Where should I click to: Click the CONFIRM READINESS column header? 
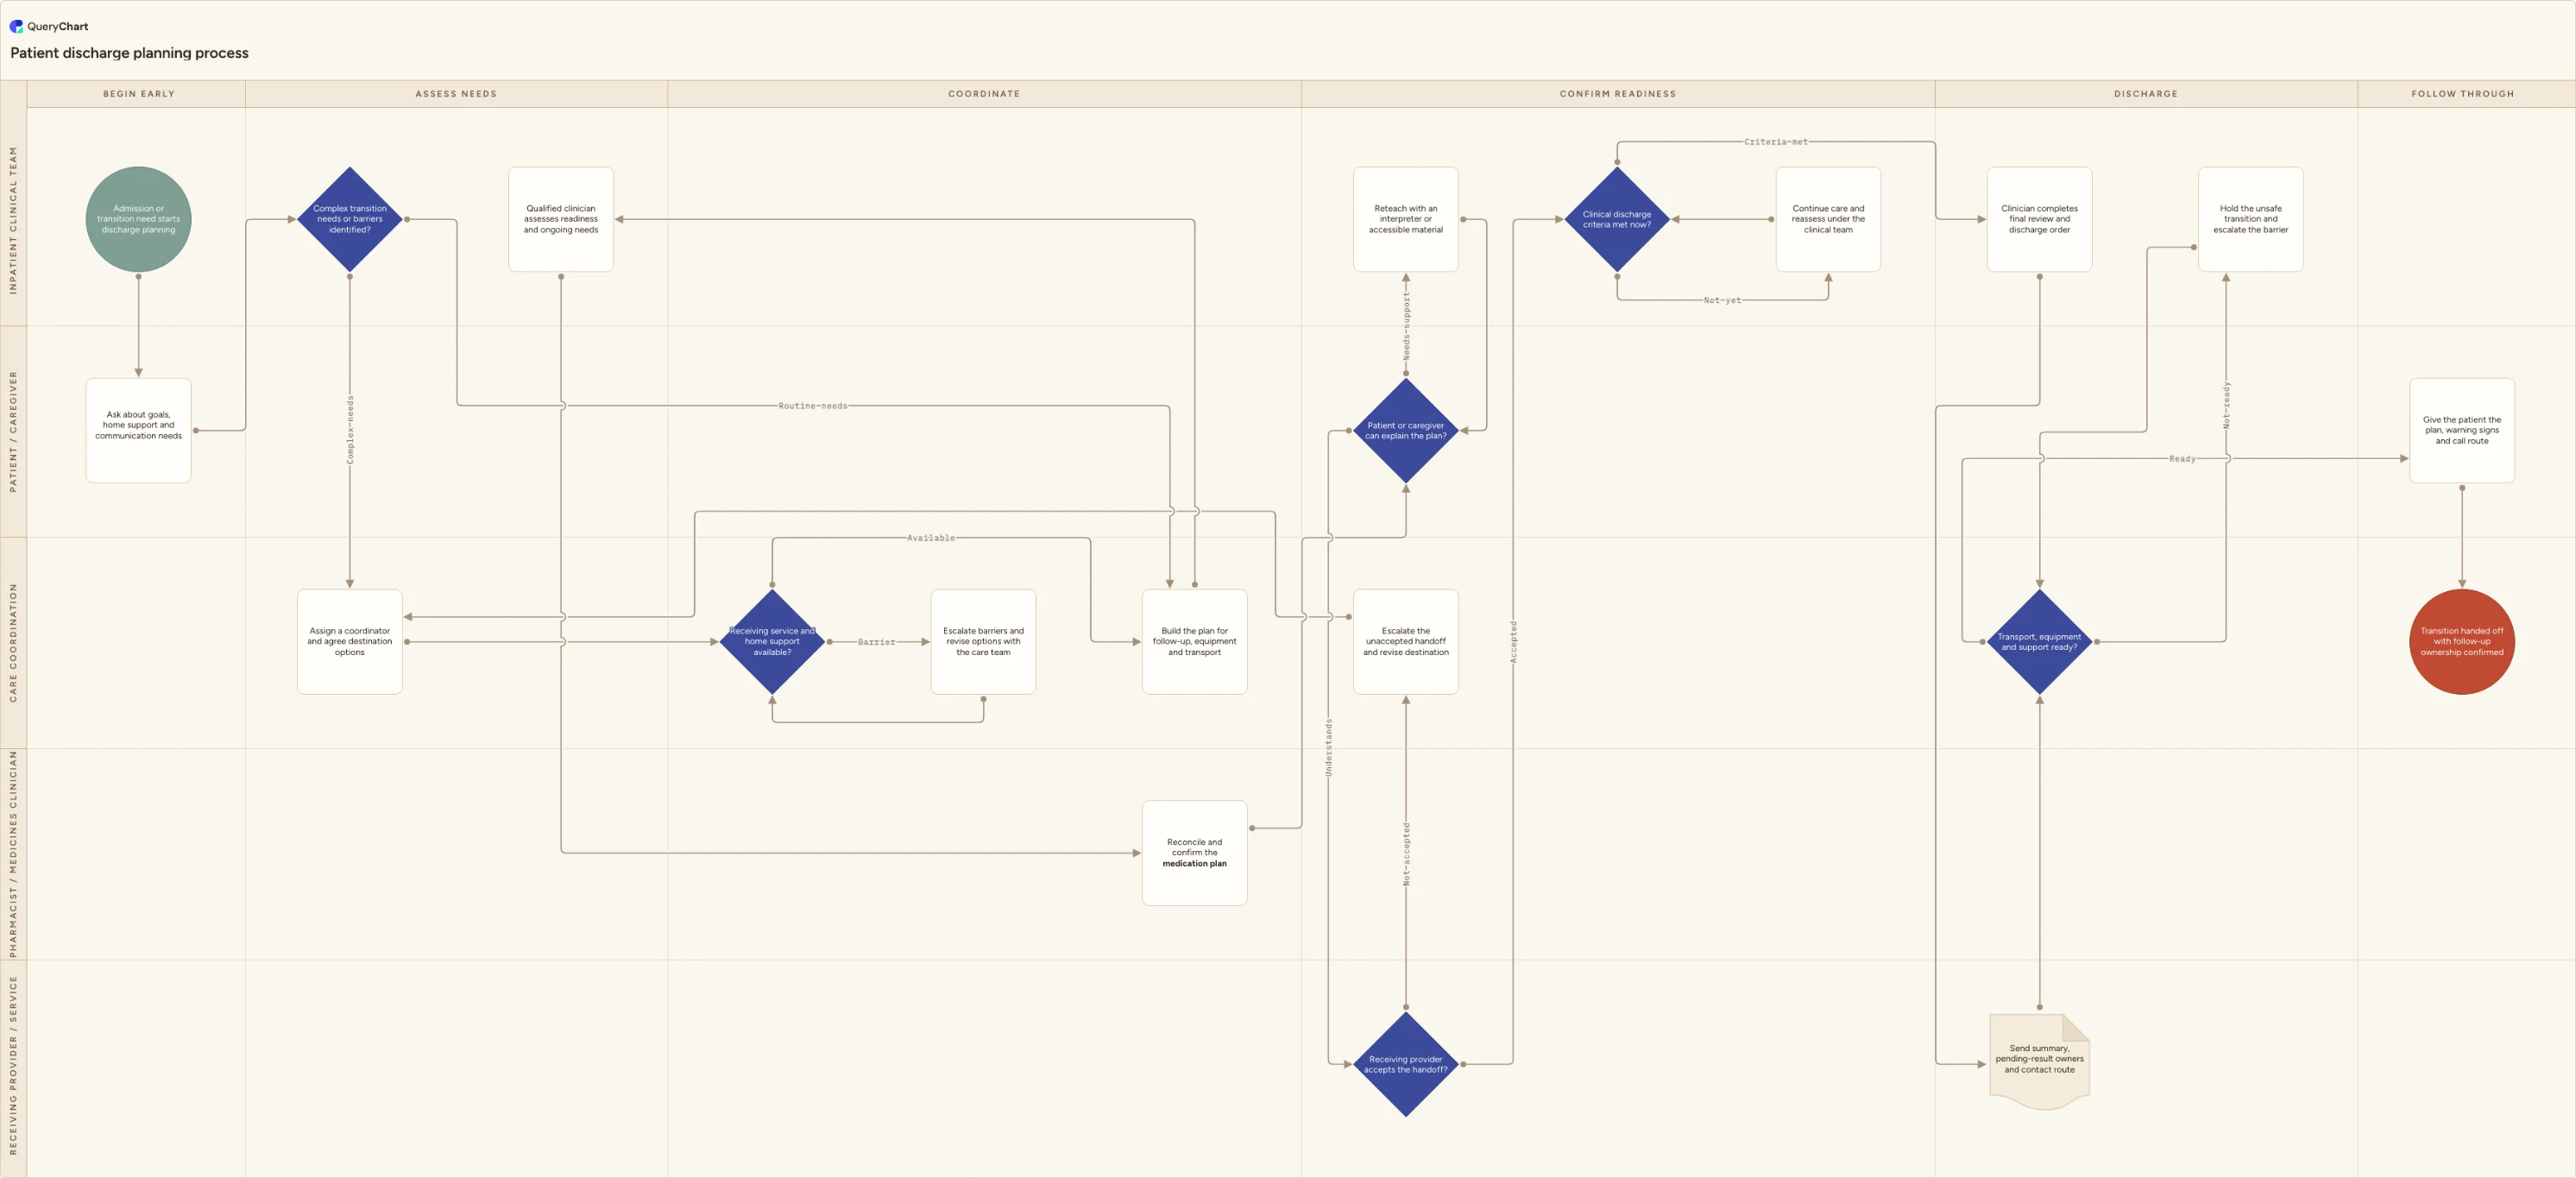(x=1618, y=94)
